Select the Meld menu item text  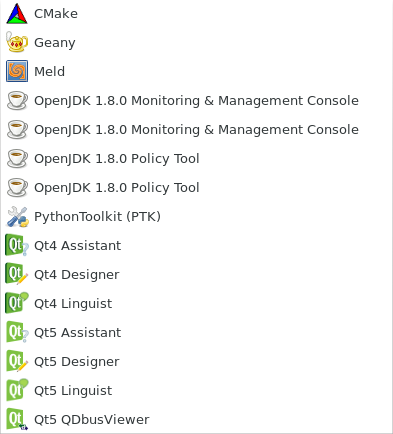tap(49, 71)
